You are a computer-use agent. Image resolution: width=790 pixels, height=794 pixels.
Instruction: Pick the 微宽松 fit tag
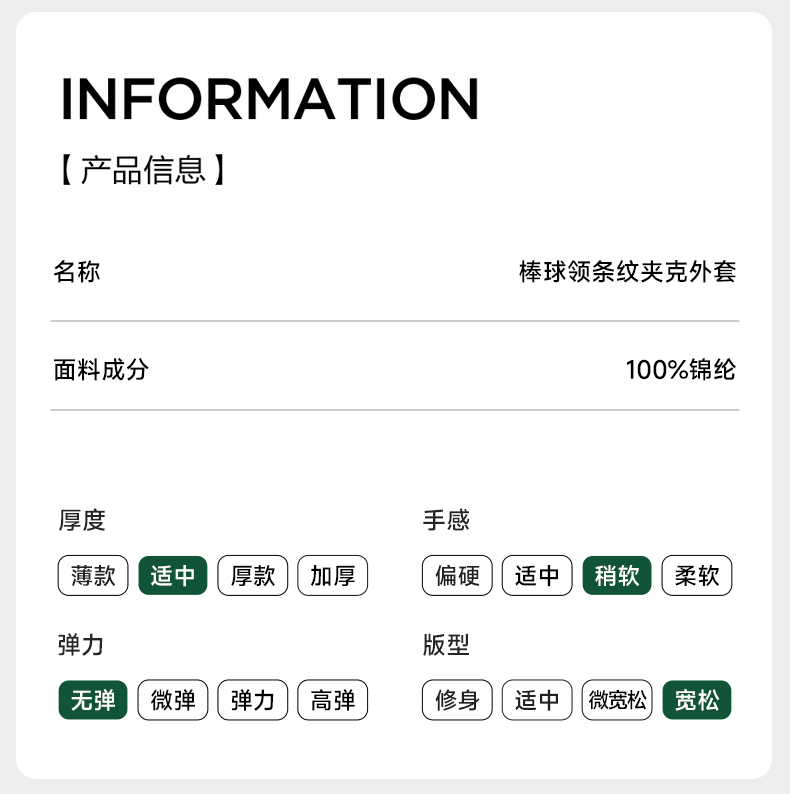pyautogui.click(x=617, y=700)
